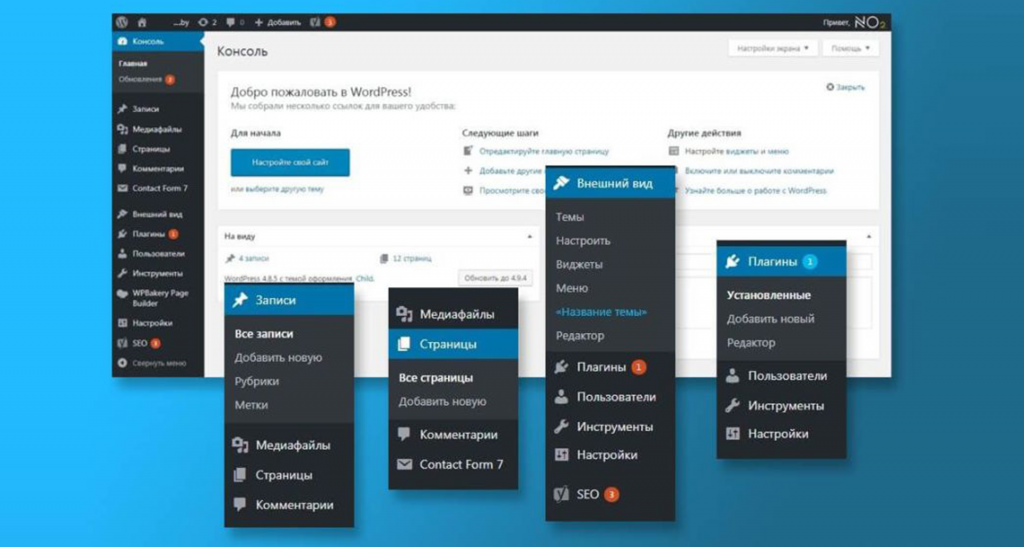Toggle the arrow of the widget right of На виду
1024x547 pixels.
(869, 236)
